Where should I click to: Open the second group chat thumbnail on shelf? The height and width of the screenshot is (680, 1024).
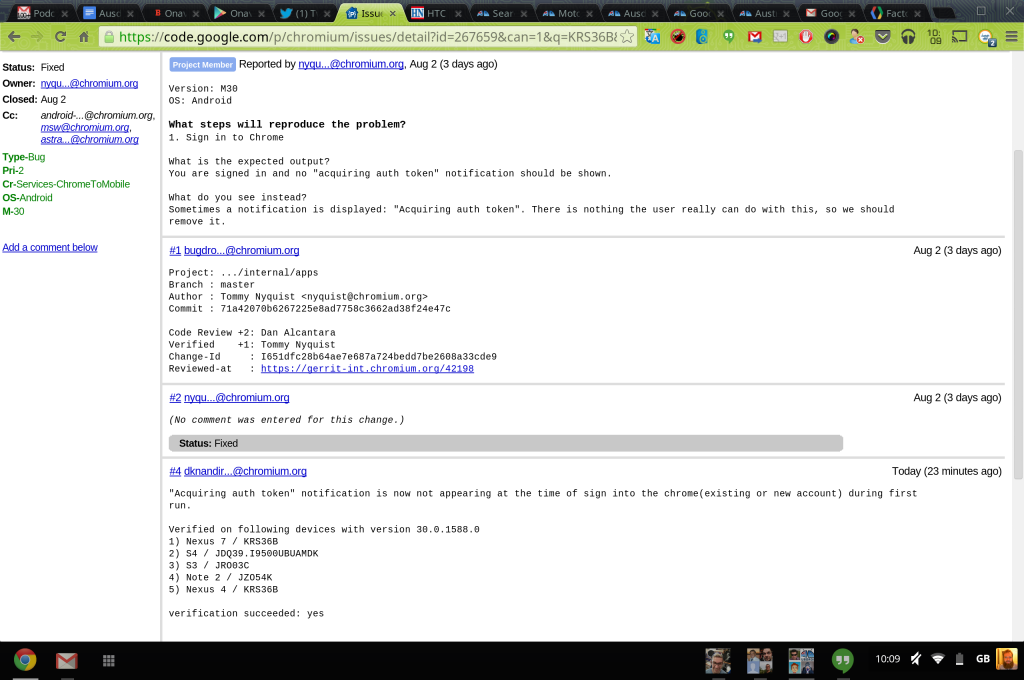pos(760,660)
